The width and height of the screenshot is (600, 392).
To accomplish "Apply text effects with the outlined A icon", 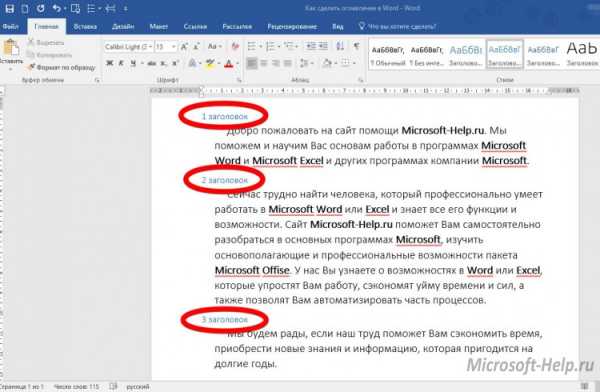I will click(x=192, y=63).
